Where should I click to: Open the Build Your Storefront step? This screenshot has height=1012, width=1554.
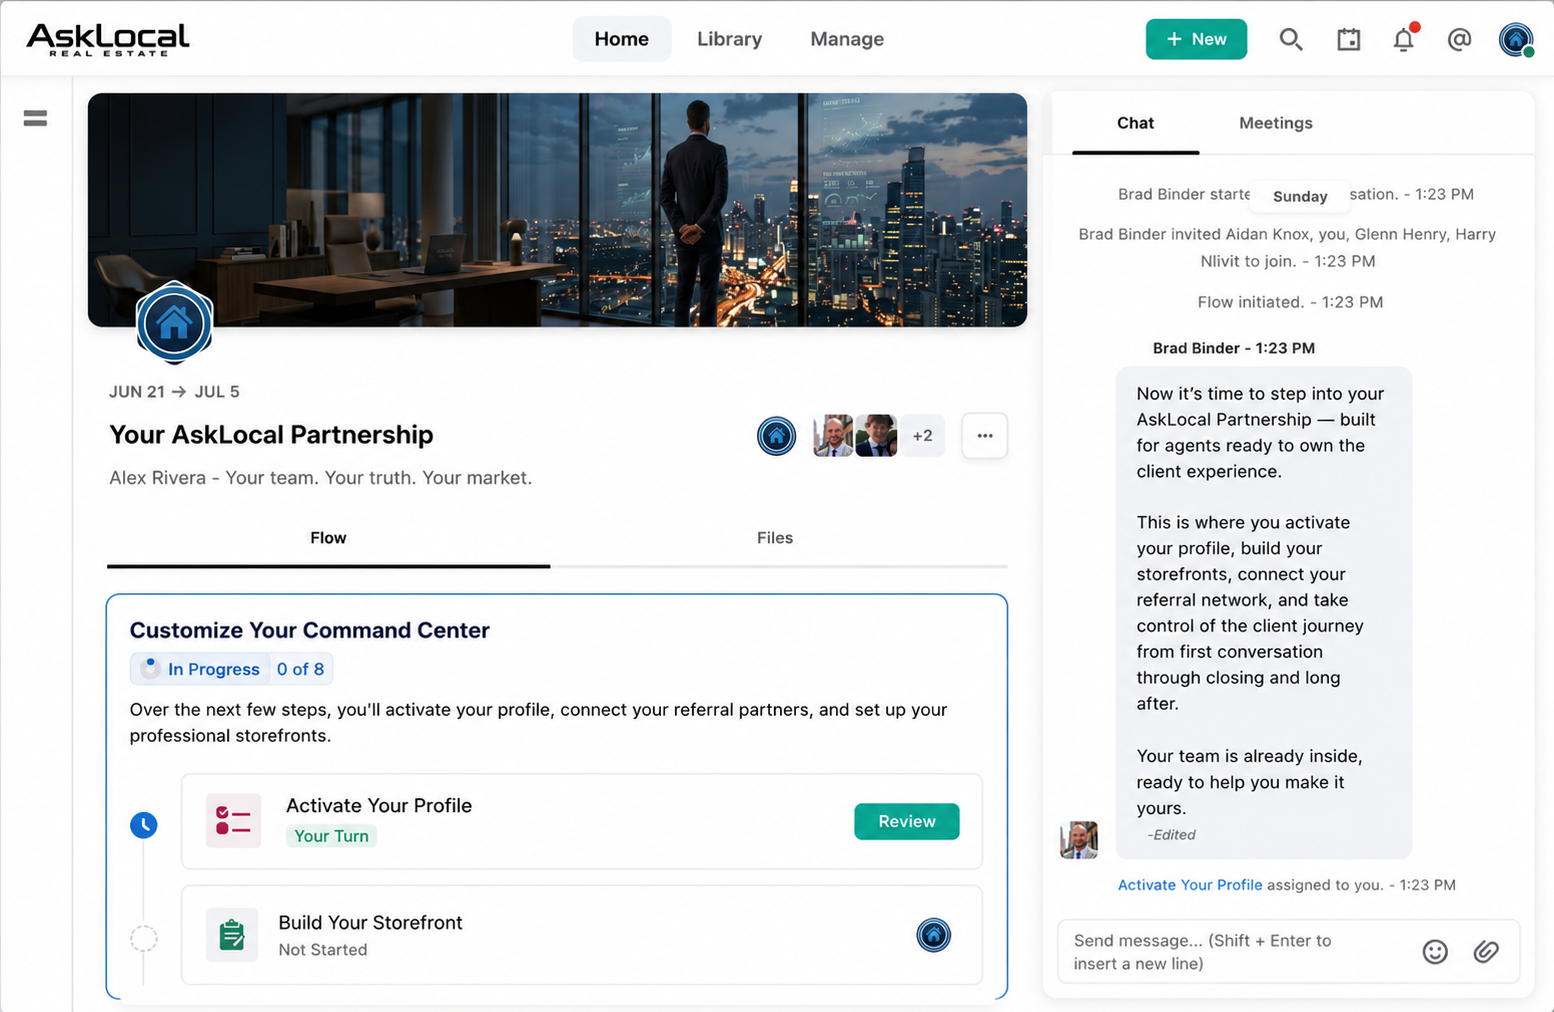(x=581, y=935)
